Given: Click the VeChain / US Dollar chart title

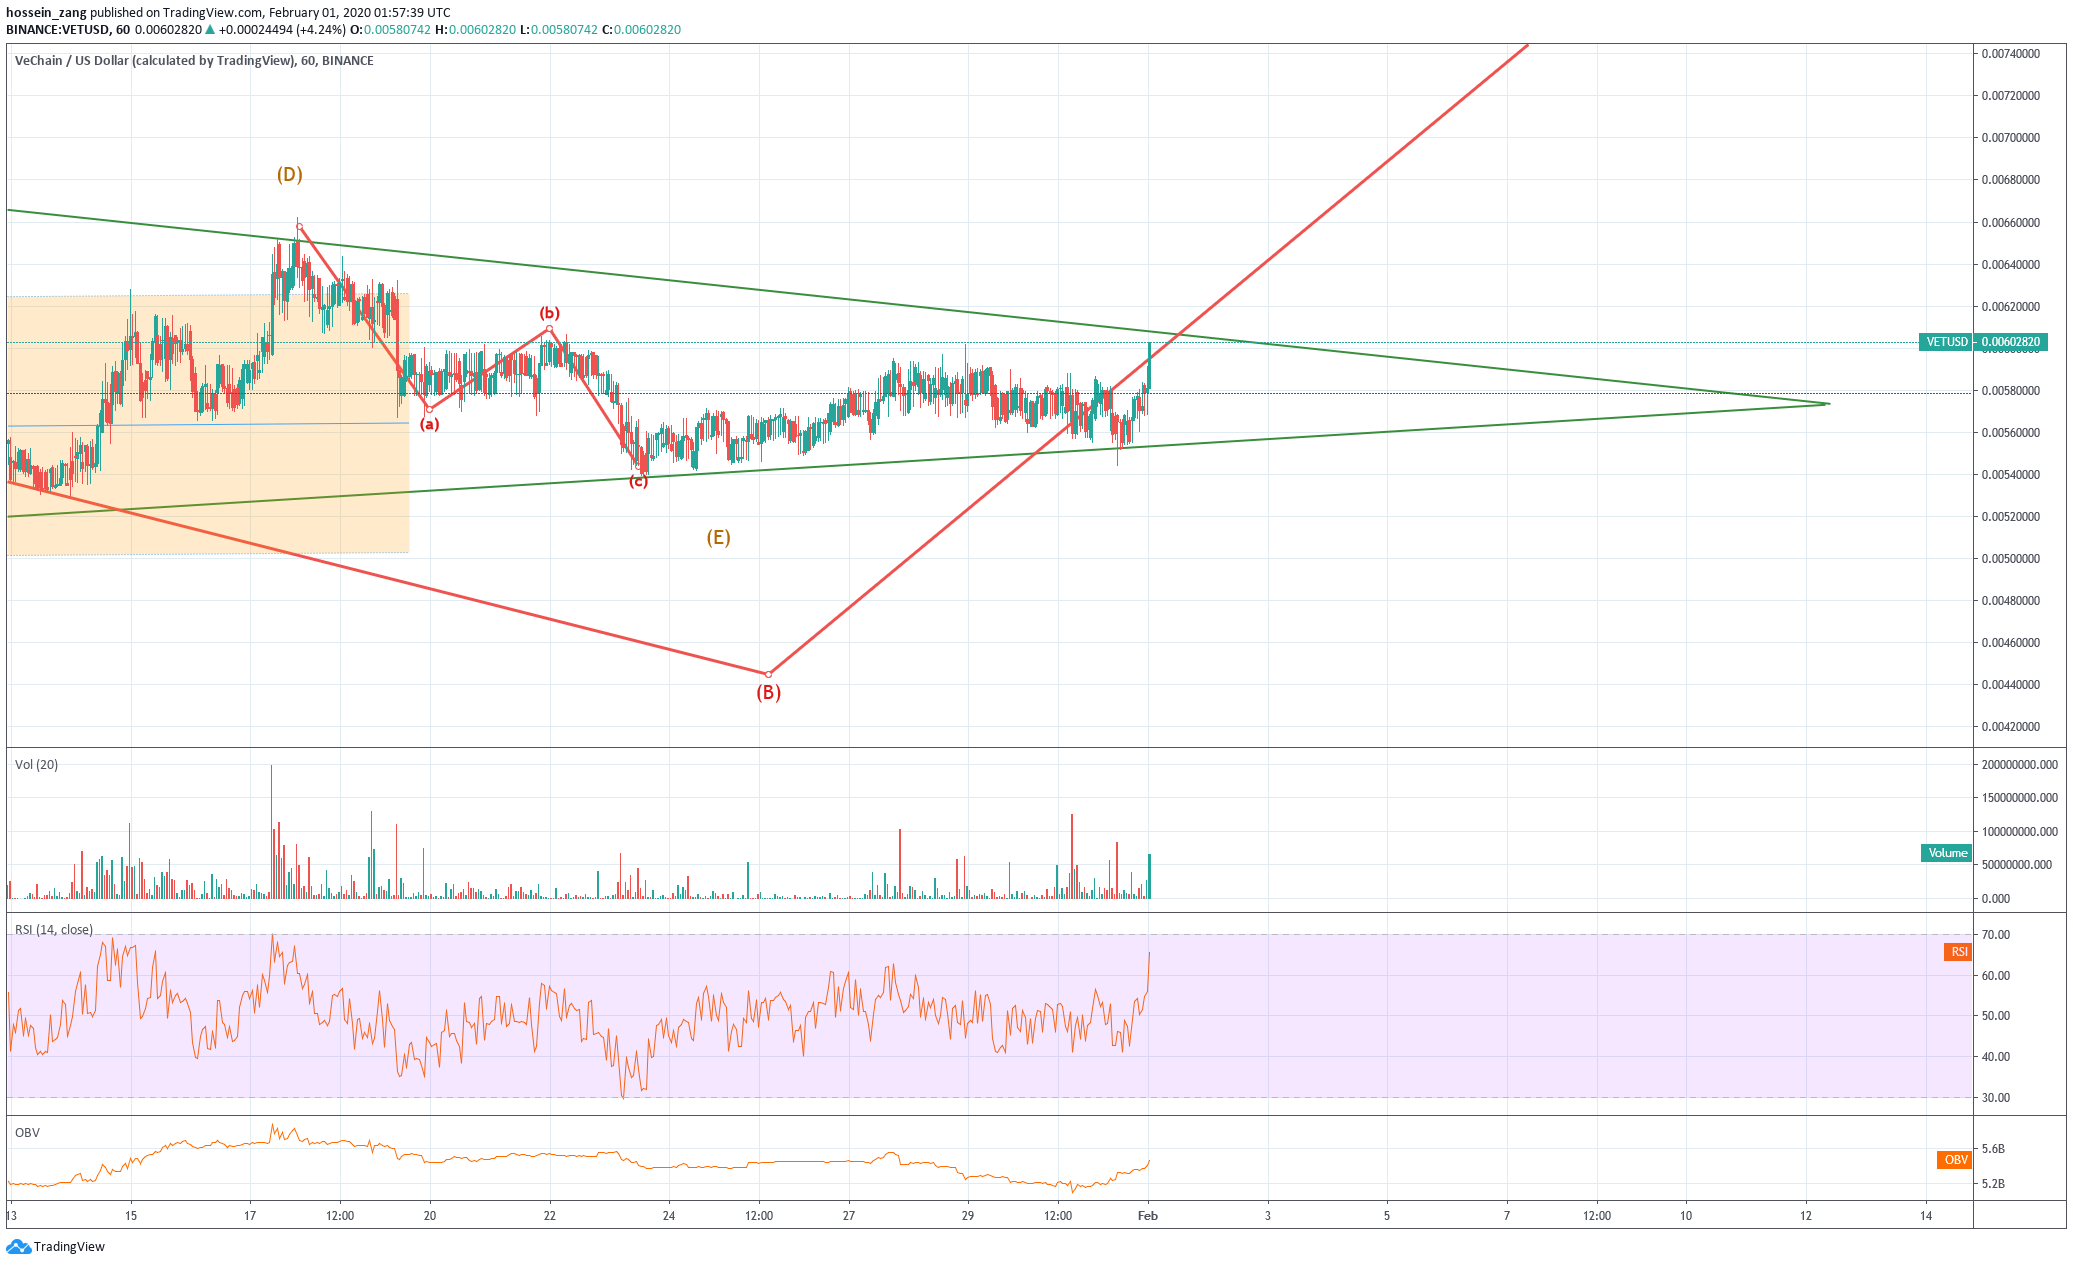Looking at the screenshot, I should (x=194, y=60).
